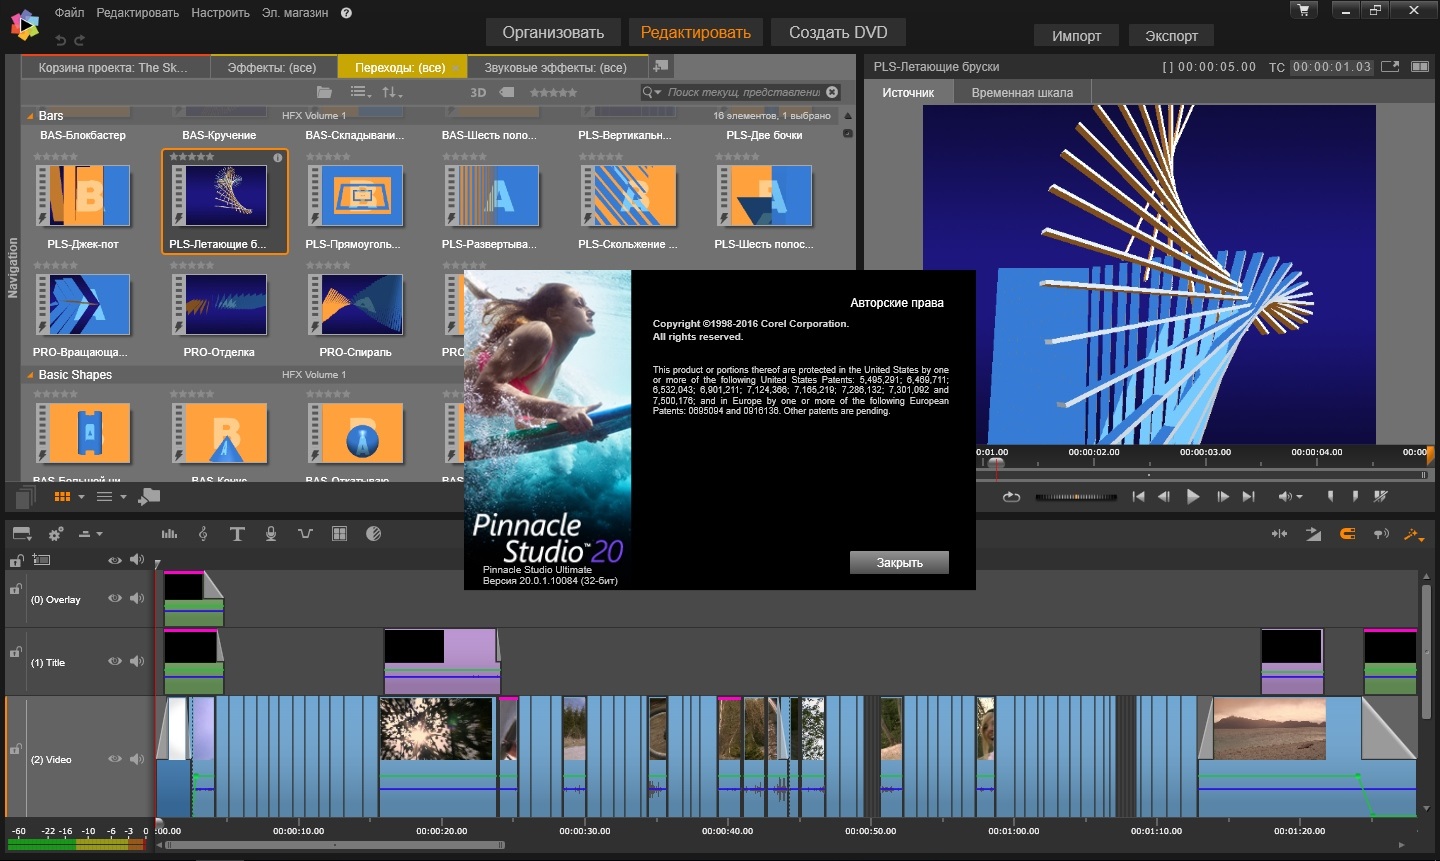Toggle magnetic snapping on timeline
Image resolution: width=1440 pixels, height=861 pixels.
click(x=1347, y=534)
